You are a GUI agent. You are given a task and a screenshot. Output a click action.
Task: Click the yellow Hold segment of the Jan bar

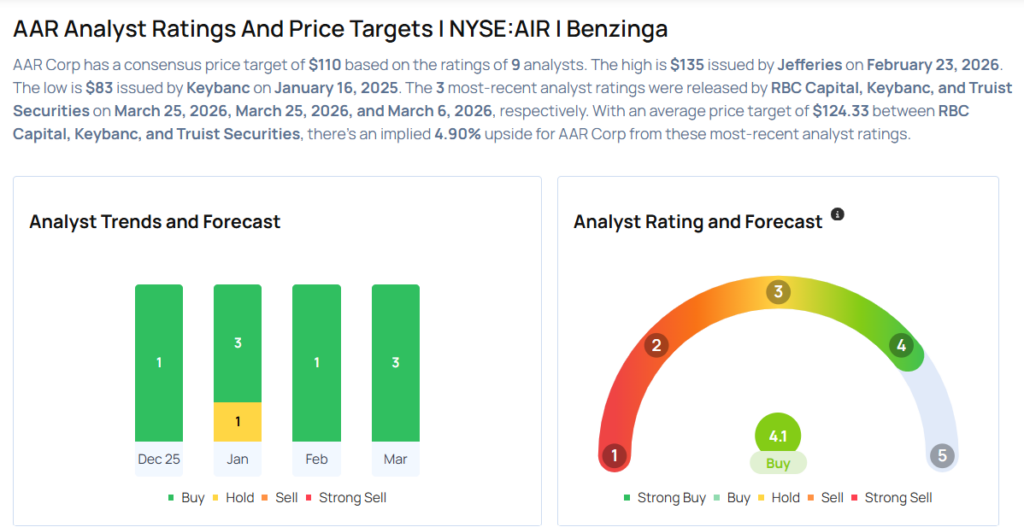238,422
